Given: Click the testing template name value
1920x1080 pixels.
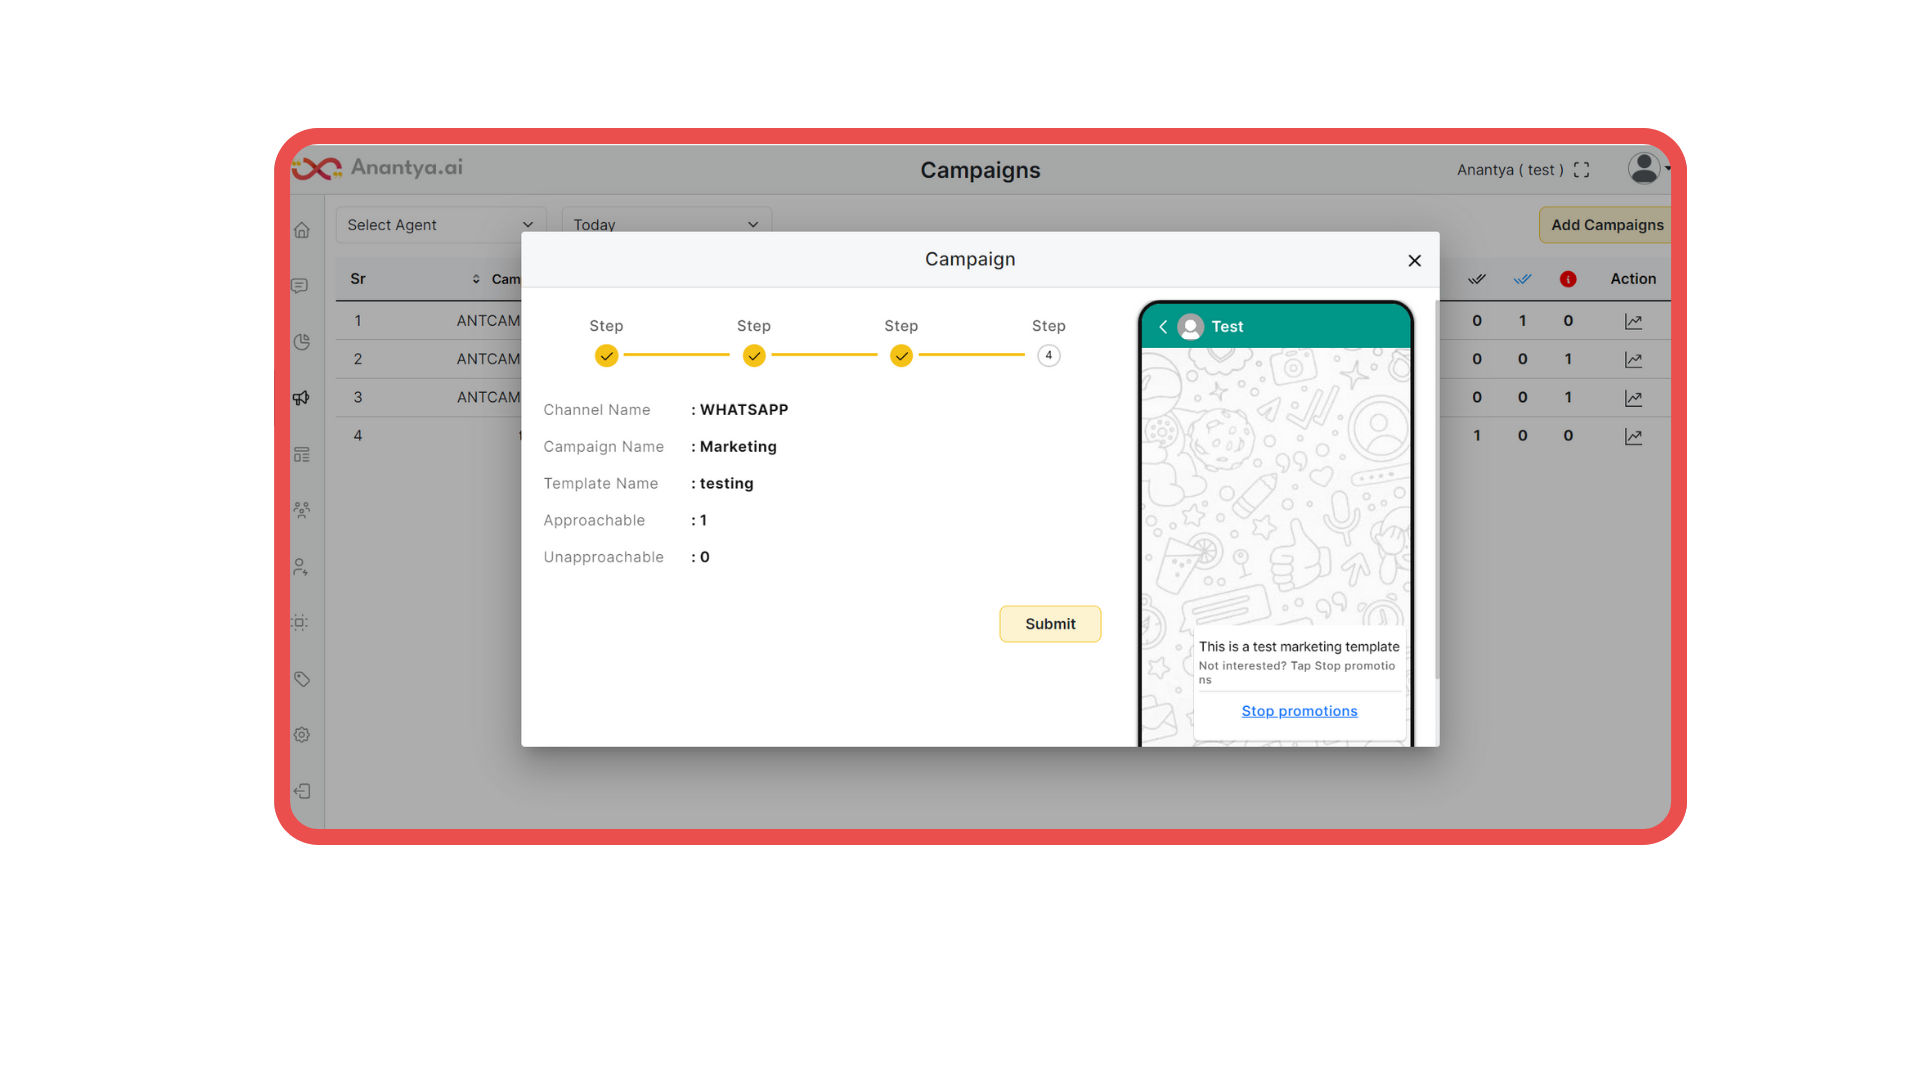Looking at the screenshot, I should point(726,484).
